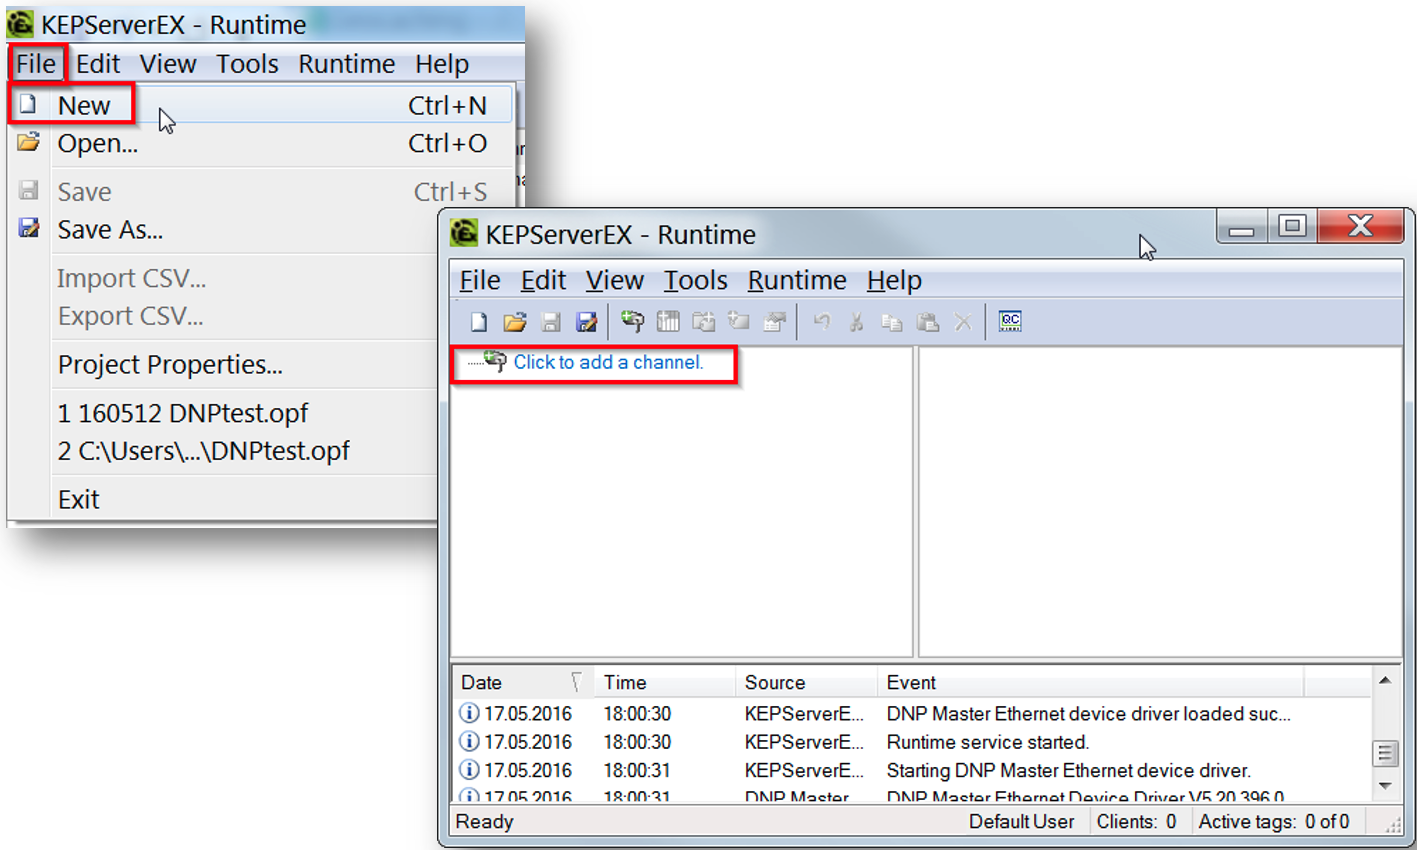
Task: Select 'Starting DNP Master Ethernet device driver.' event
Action: 1069,770
